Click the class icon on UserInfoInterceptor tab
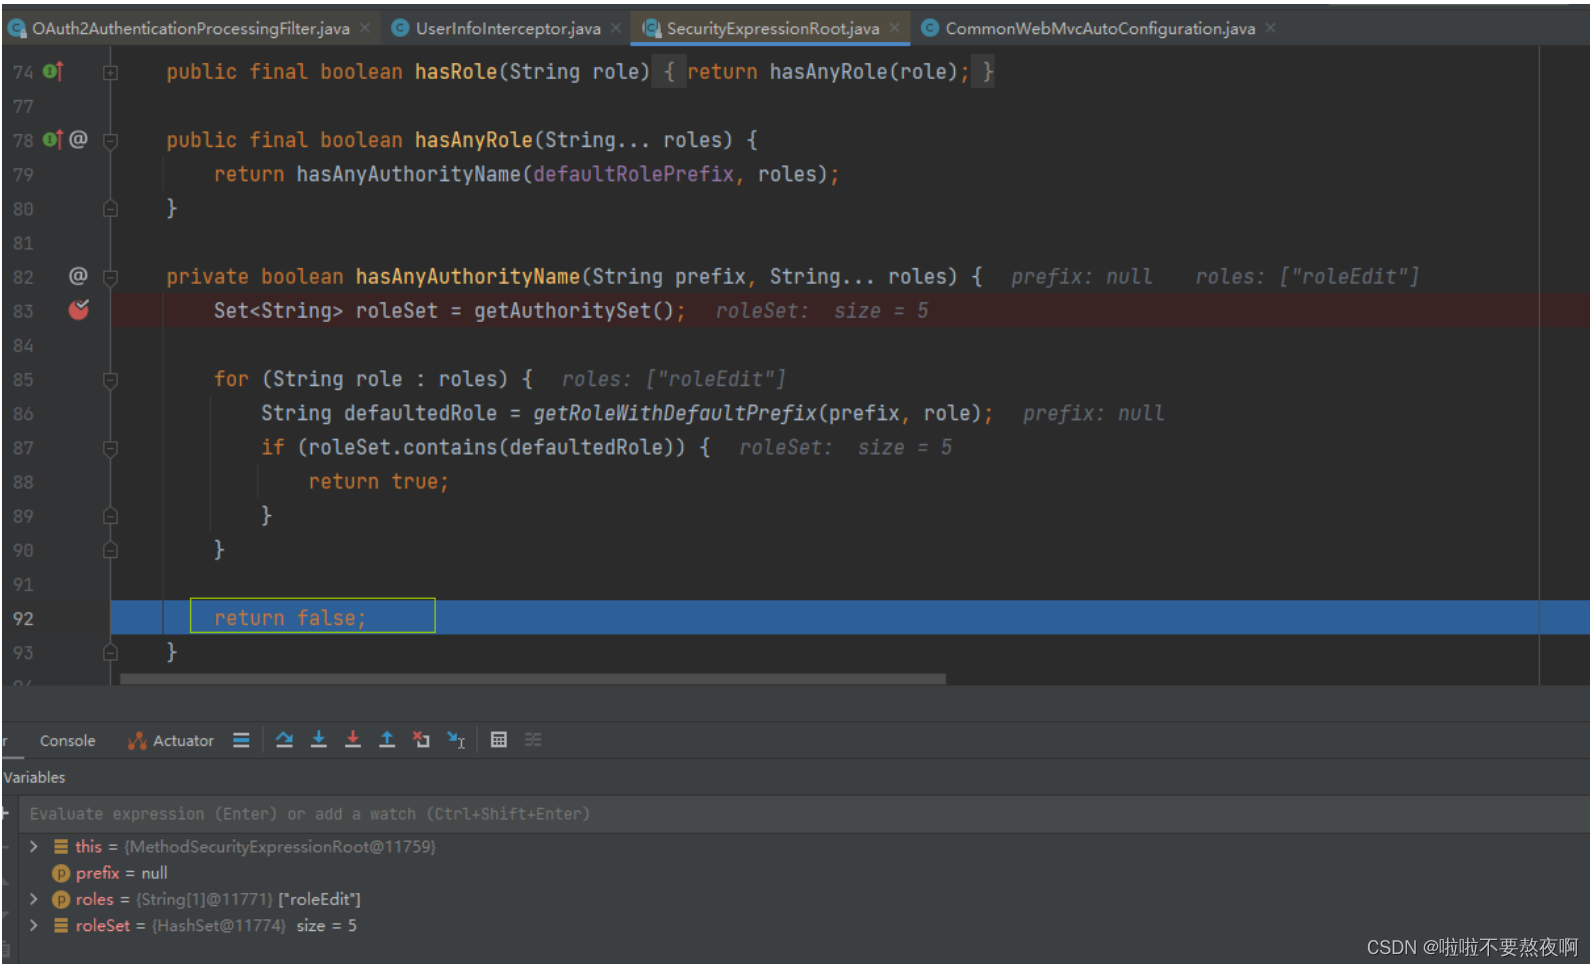 400,28
